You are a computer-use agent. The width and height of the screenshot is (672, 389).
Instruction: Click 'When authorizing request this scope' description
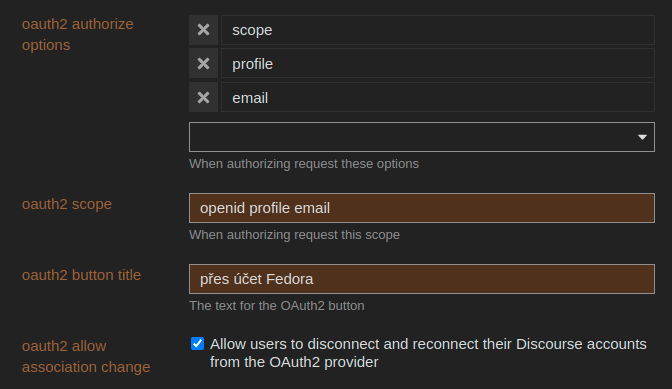[x=294, y=235]
